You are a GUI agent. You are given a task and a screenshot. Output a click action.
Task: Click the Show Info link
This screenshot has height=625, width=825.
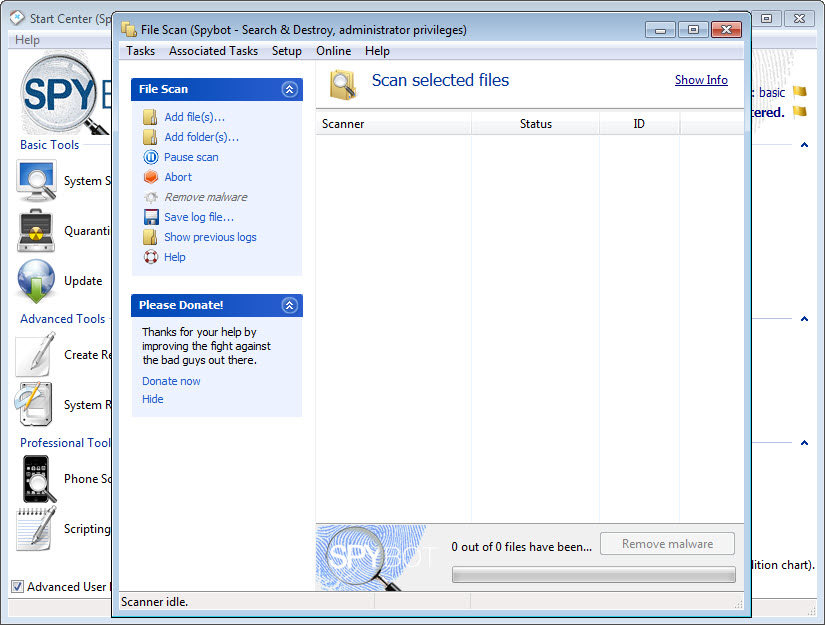coord(701,80)
